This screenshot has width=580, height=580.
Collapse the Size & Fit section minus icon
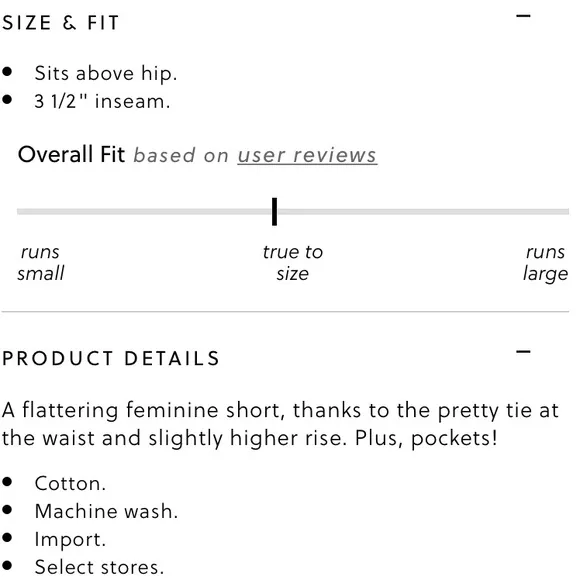coord(523,16)
